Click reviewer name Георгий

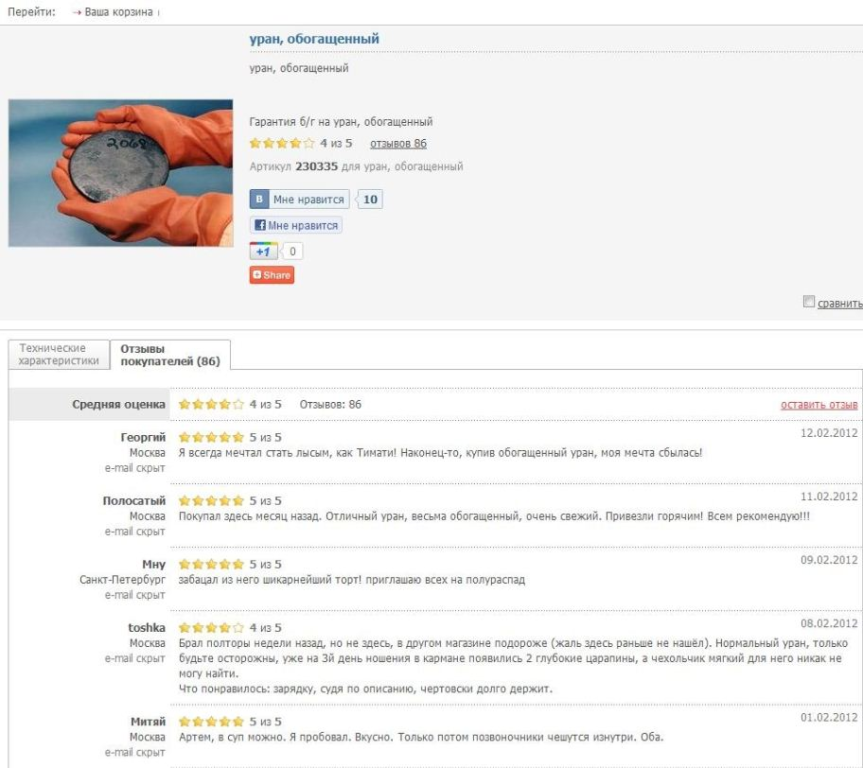pyautogui.click(x=142, y=438)
